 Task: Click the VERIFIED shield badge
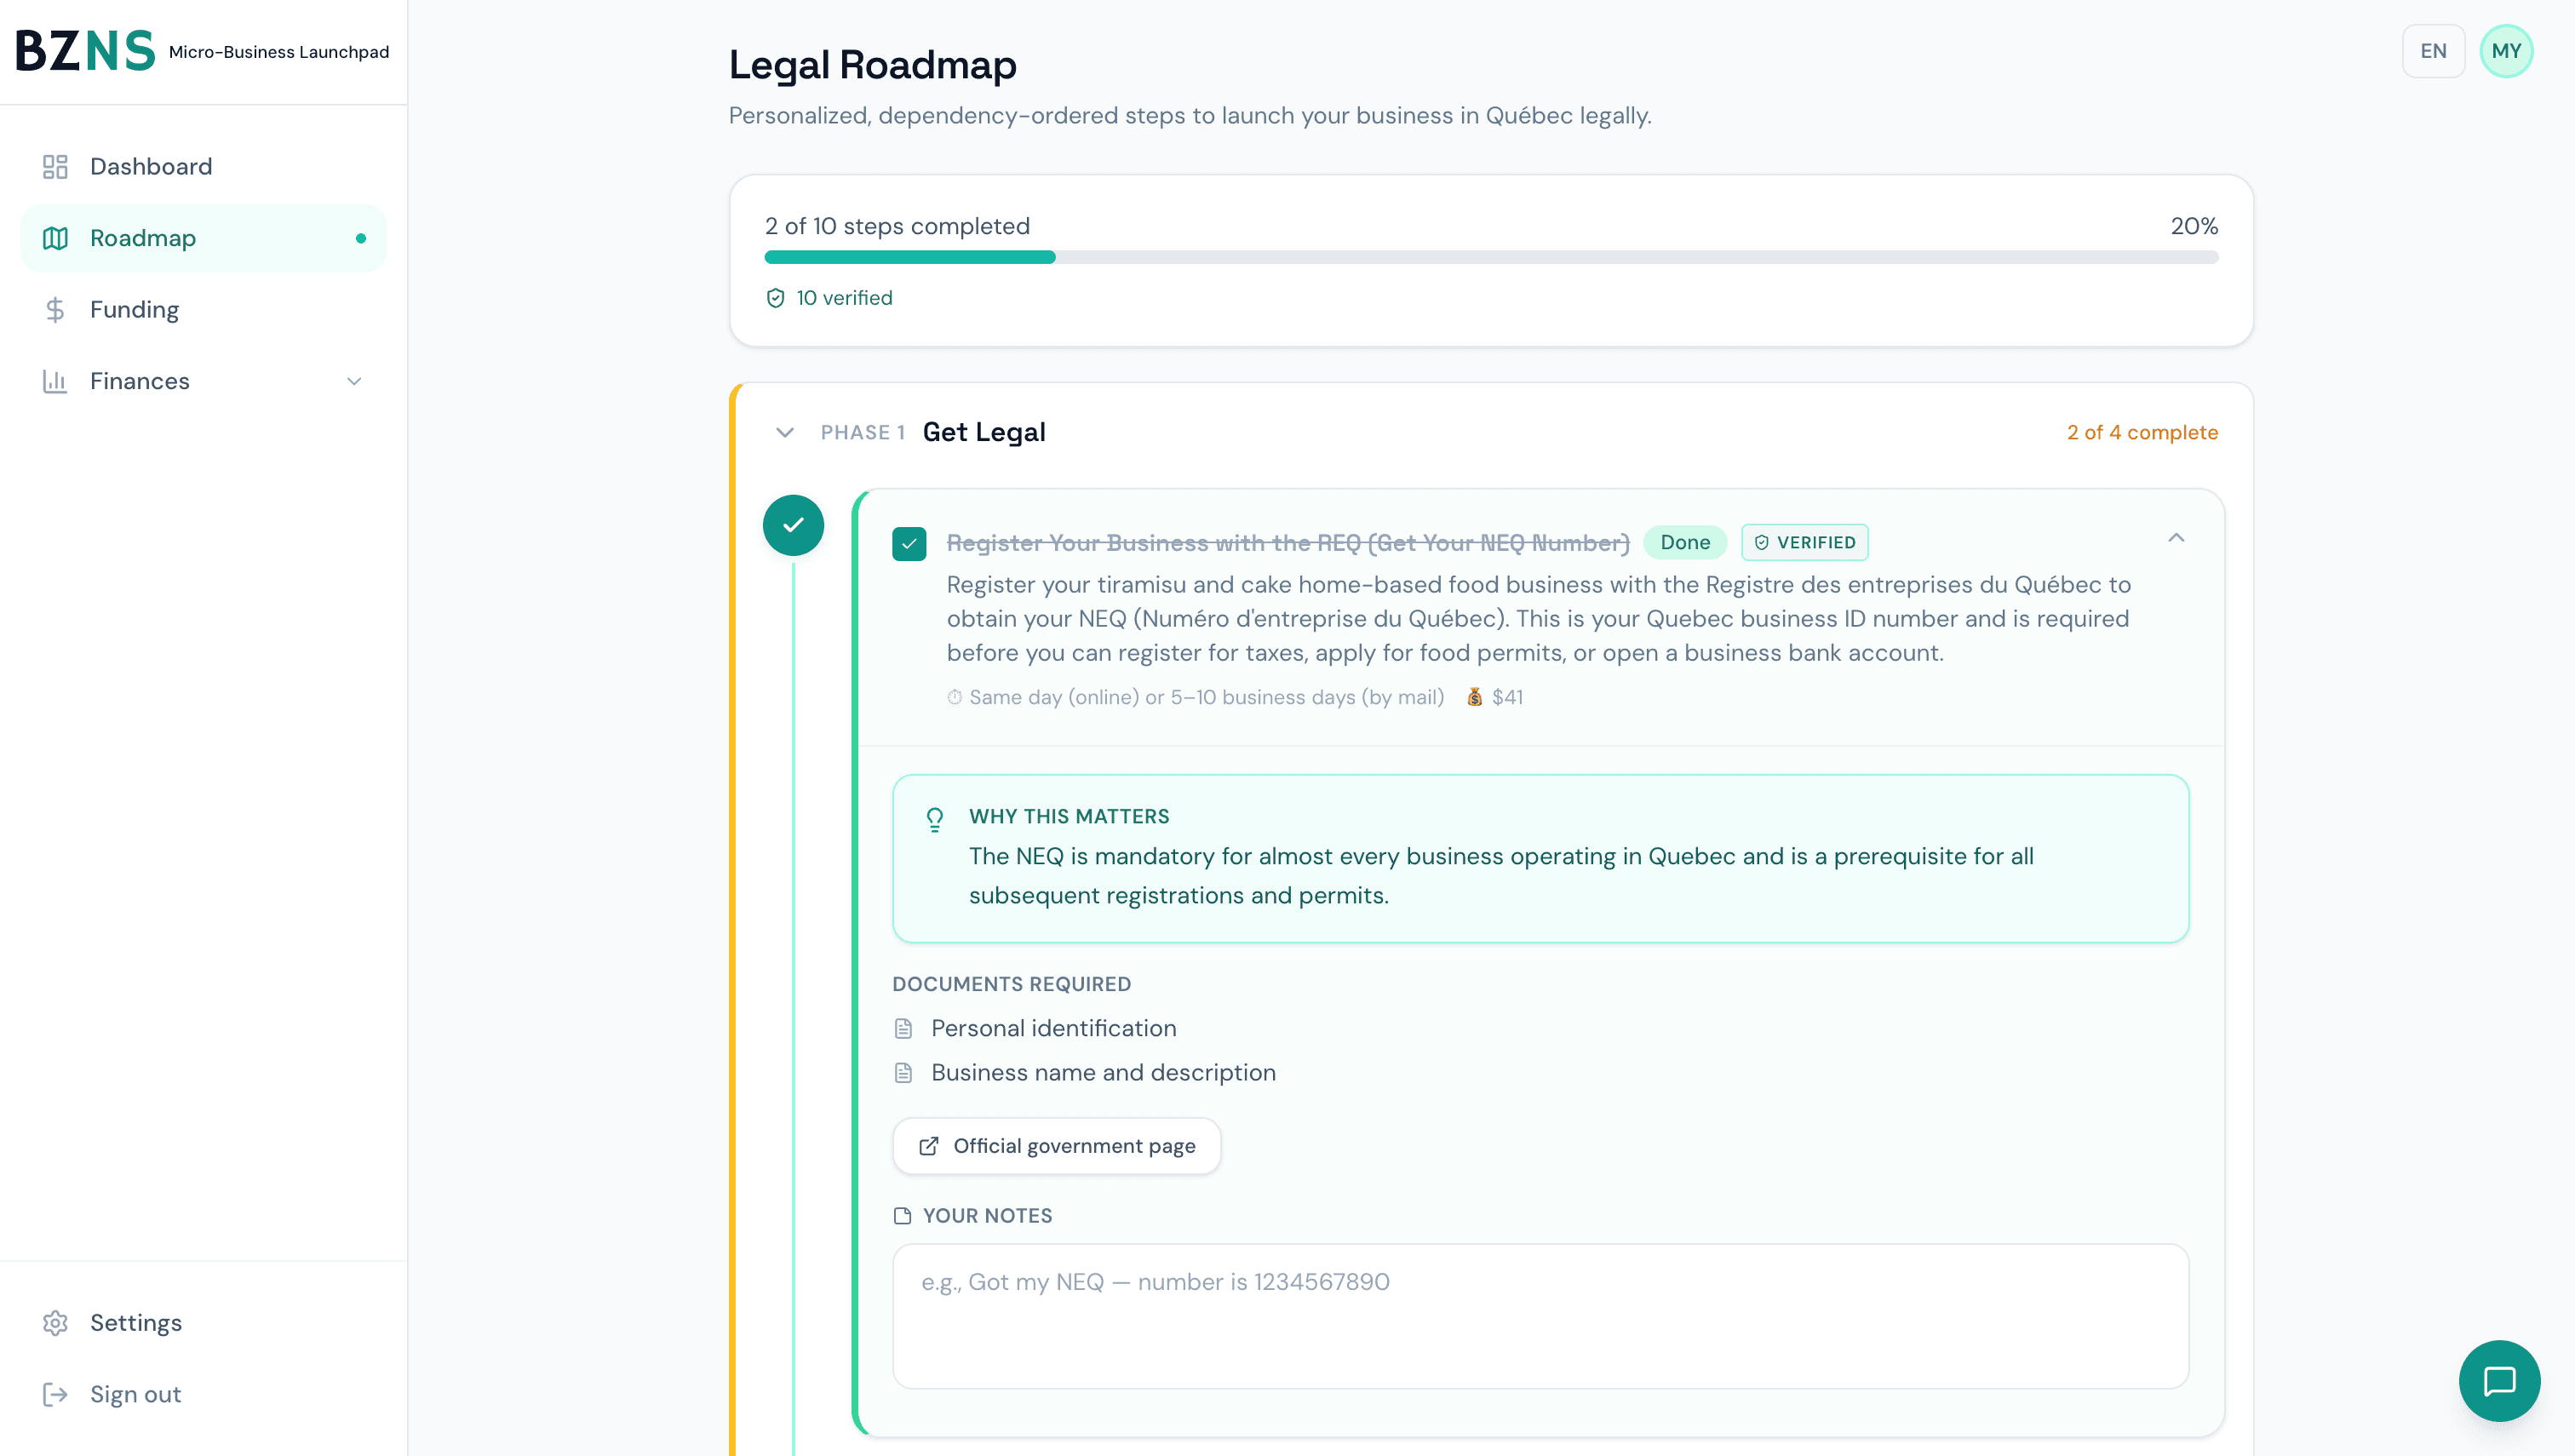[1804, 542]
